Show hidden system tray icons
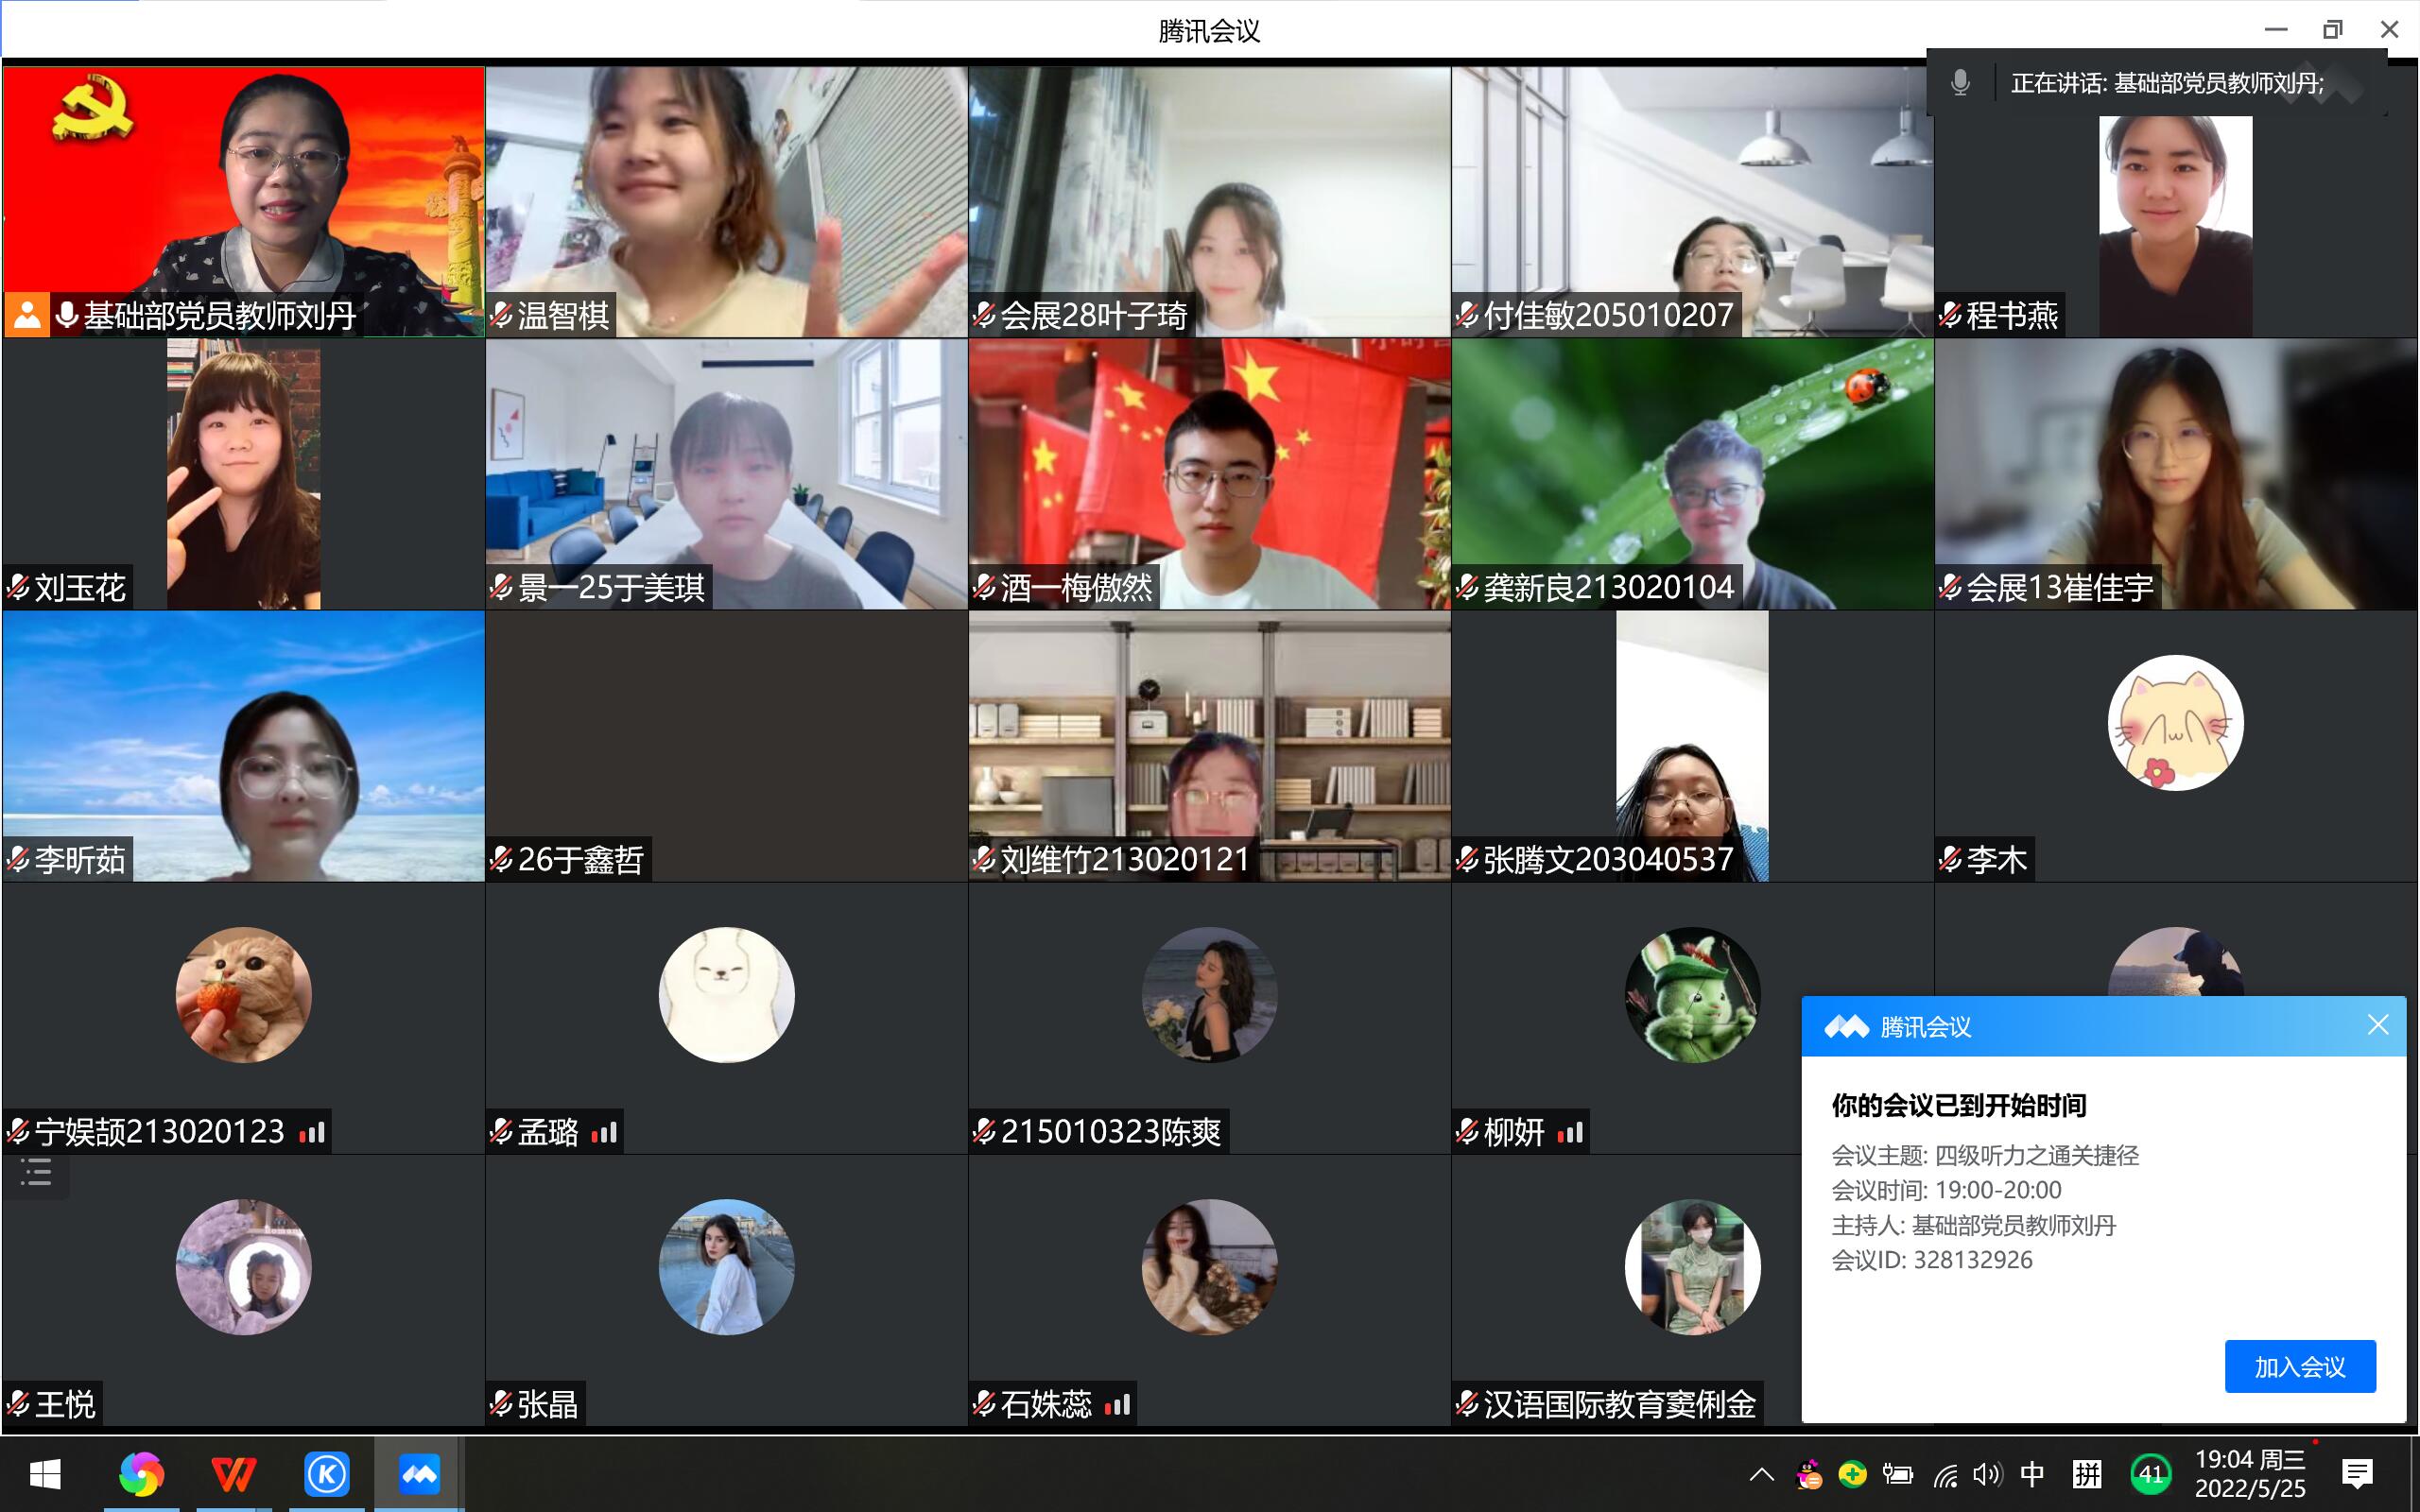Screen dimensions: 2420x1512 click(x=1762, y=1475)
